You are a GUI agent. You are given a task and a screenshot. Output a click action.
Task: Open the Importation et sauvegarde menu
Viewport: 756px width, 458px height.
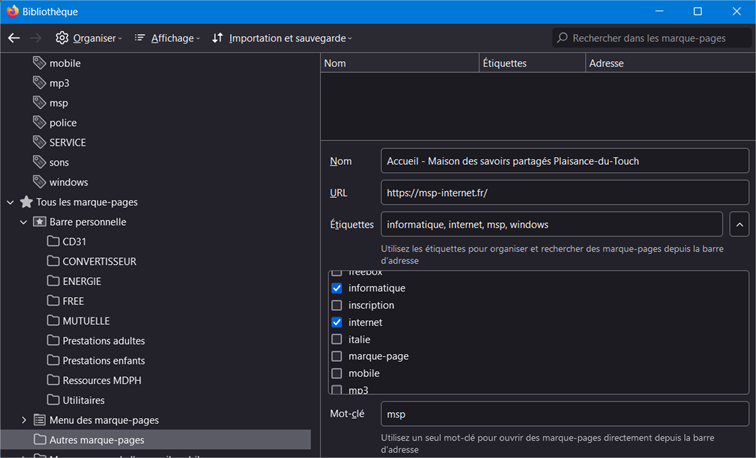tap(282, 38)
